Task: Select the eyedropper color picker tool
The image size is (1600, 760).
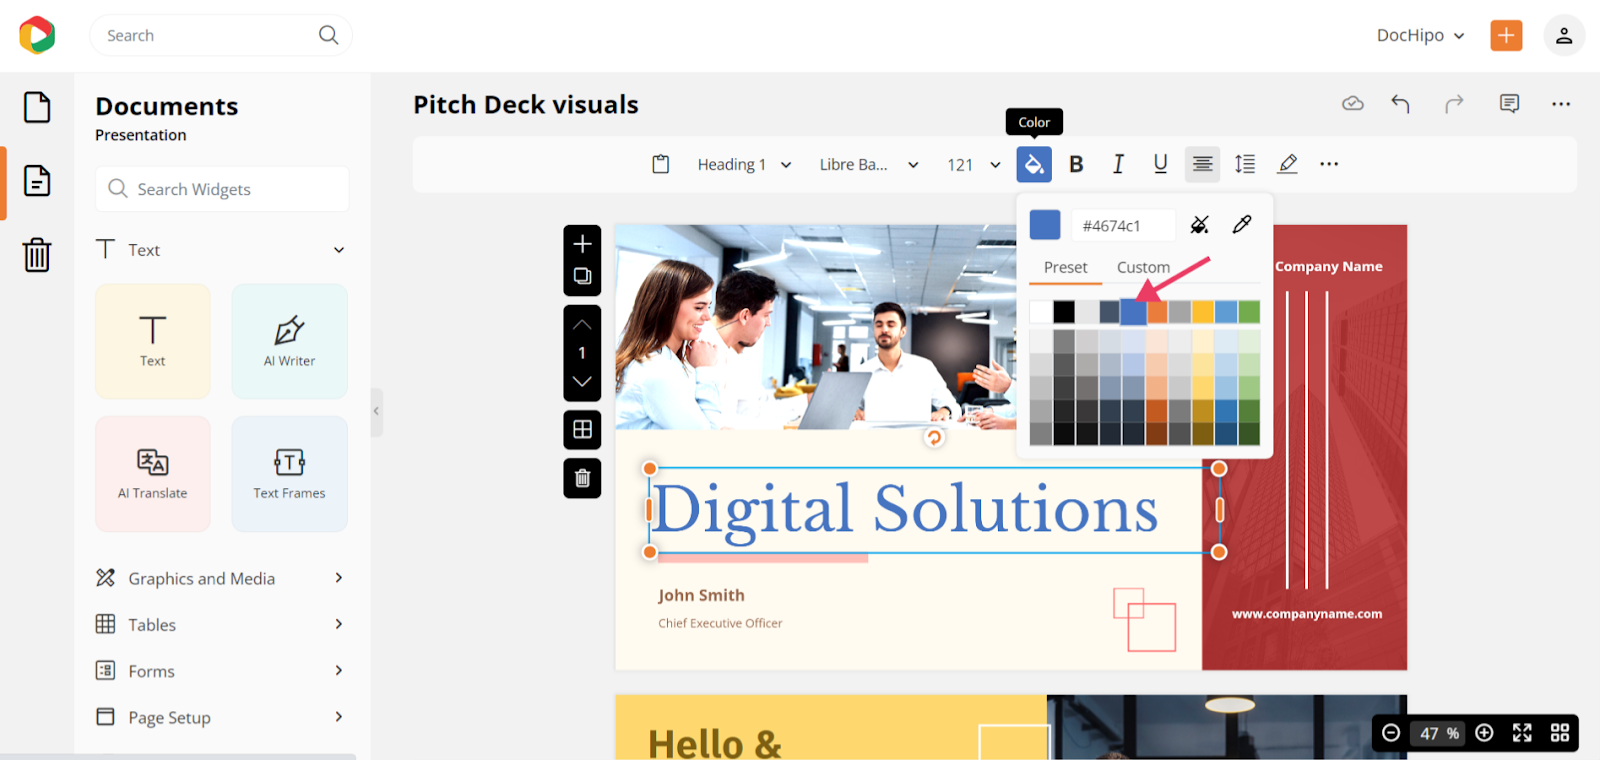Action: pyautogui.click(x=1242, y=225)
